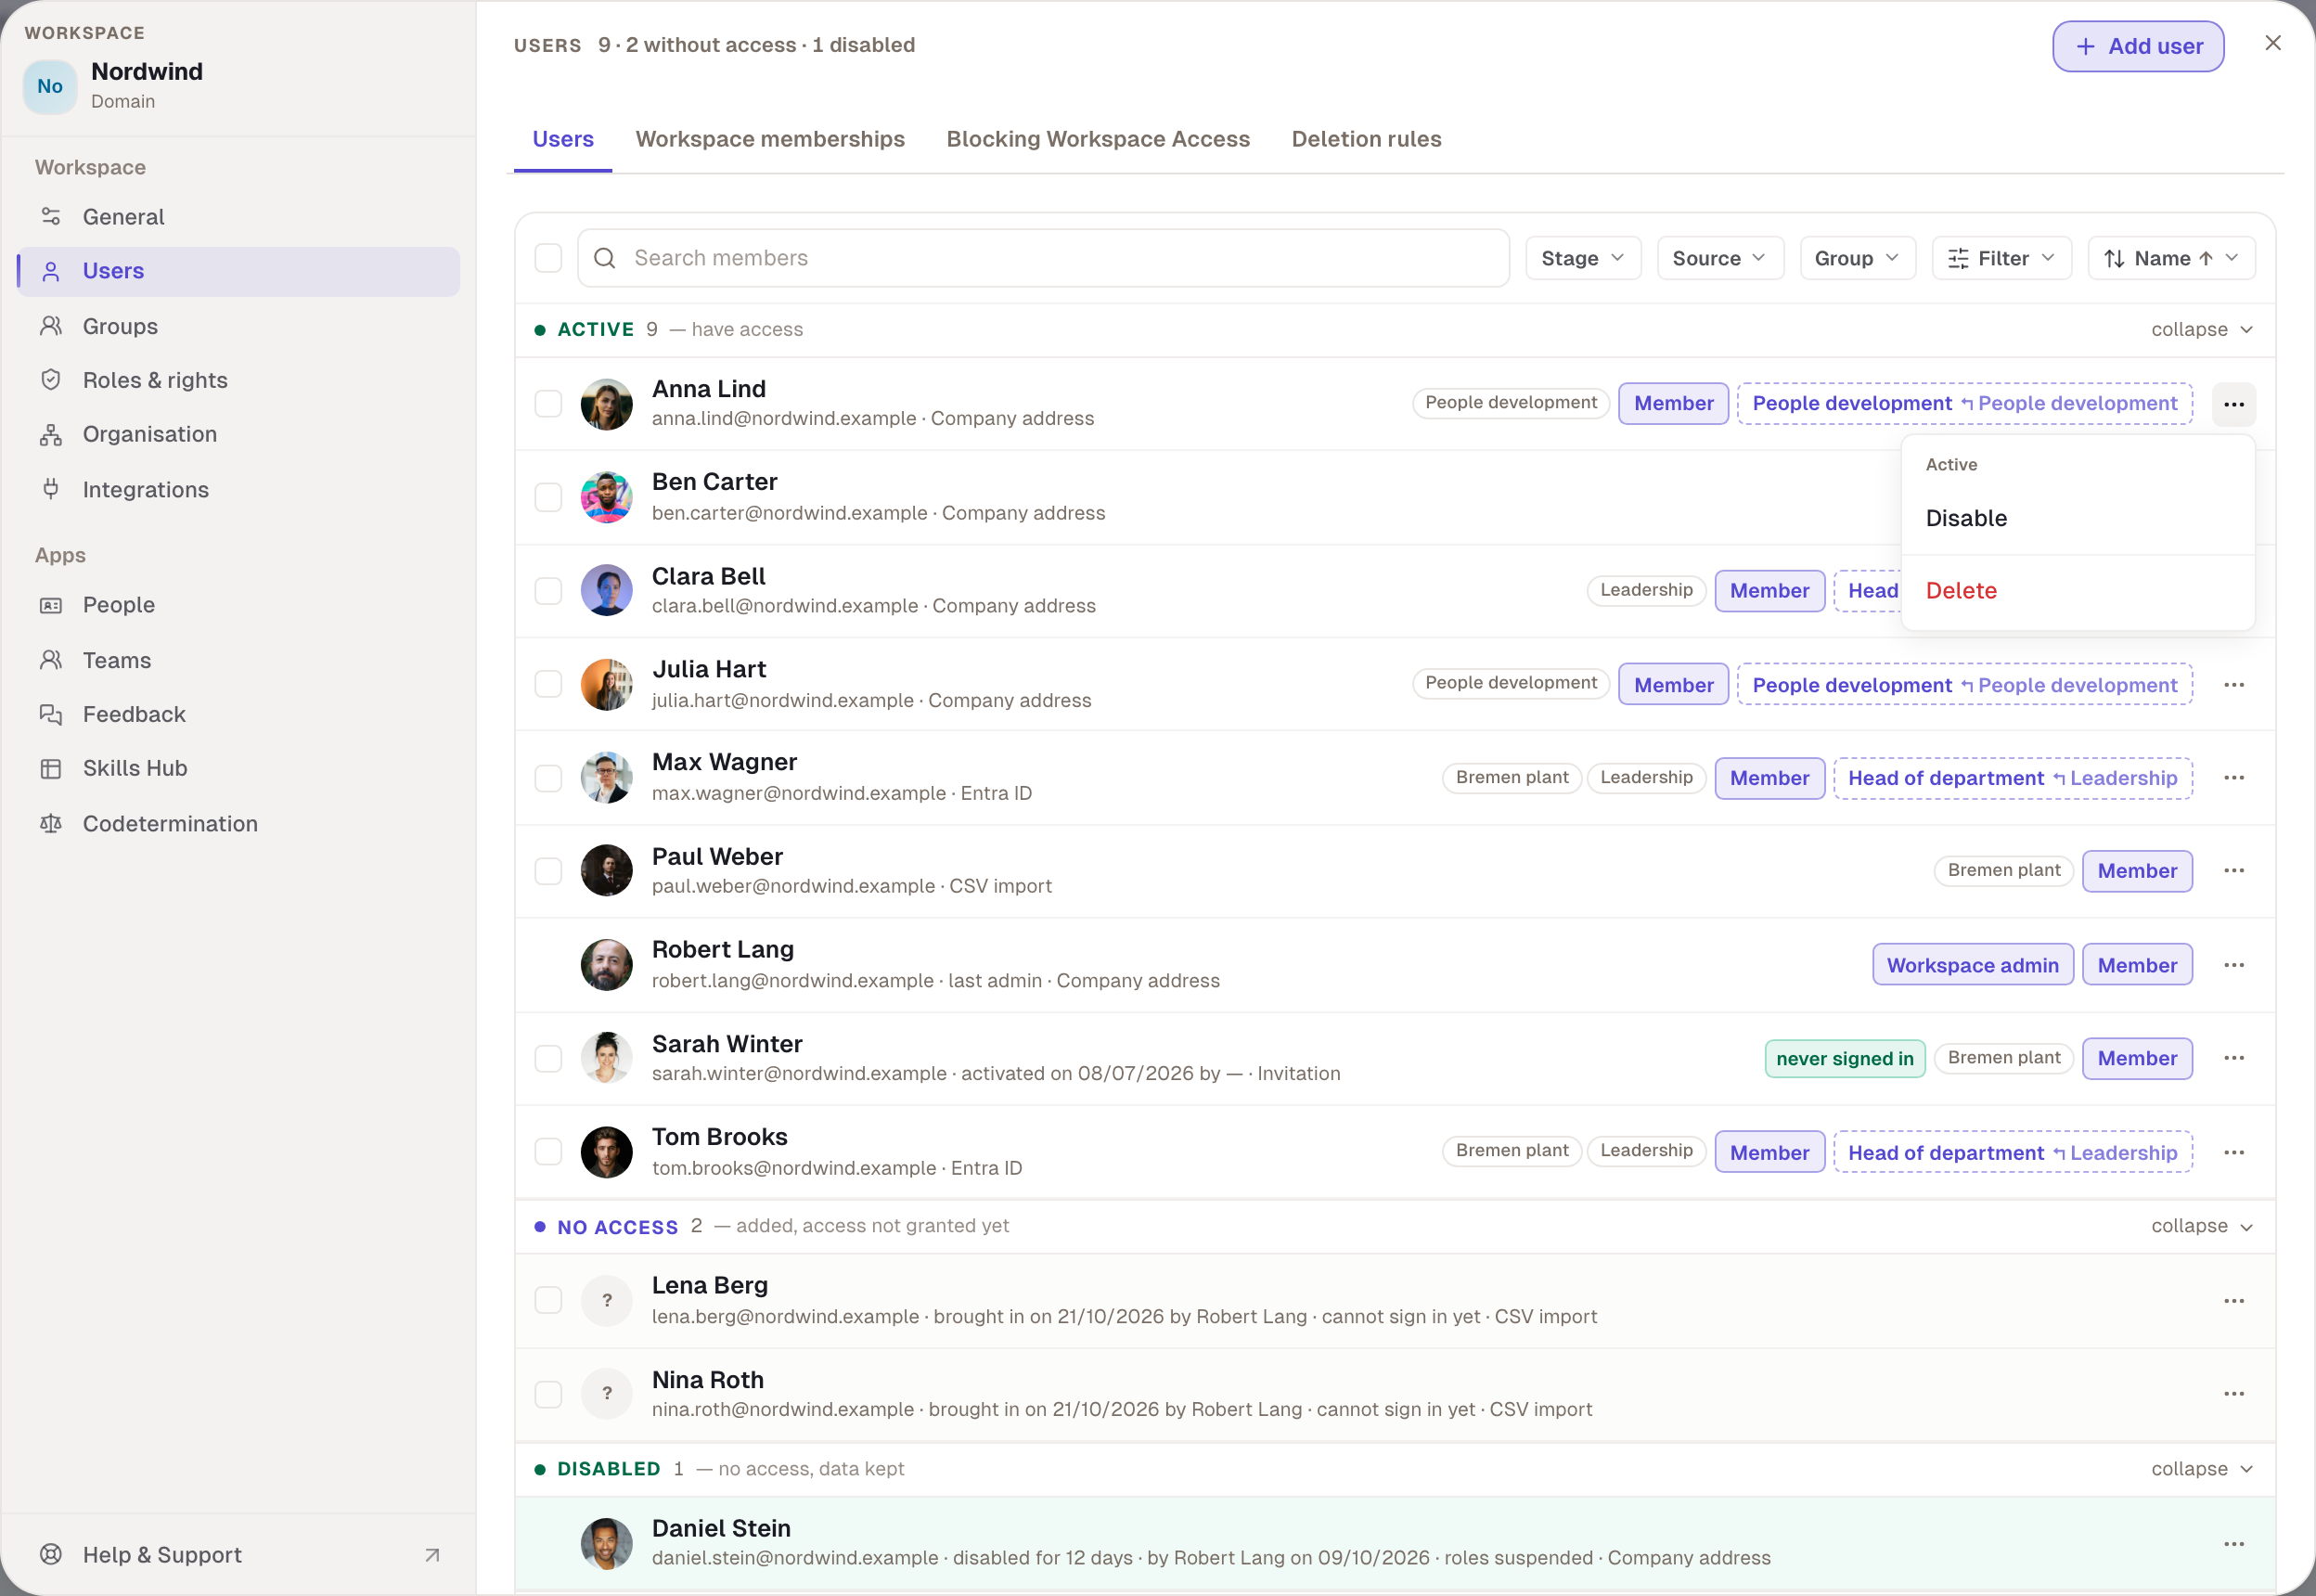Viewport: 2316px width, 1596px height.
Task: Click Clara Bell's avatar thumbnail
Action: (x=606, y=590)
